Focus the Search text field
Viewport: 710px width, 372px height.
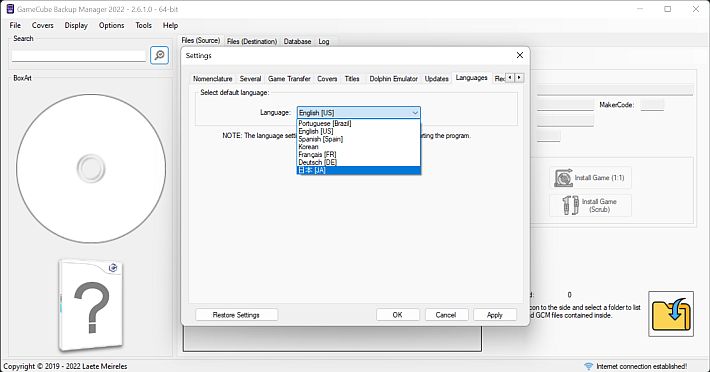[79, 56]
